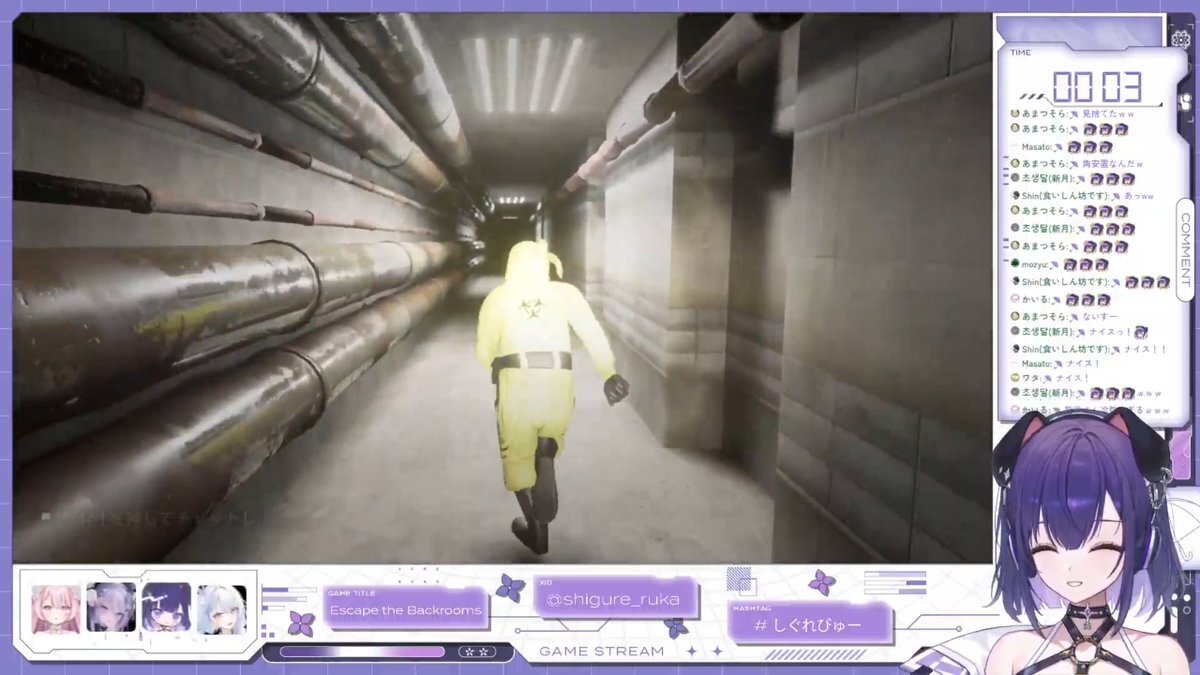
Task: Click the comment reading ないすー
Action: coord(1100,316)
